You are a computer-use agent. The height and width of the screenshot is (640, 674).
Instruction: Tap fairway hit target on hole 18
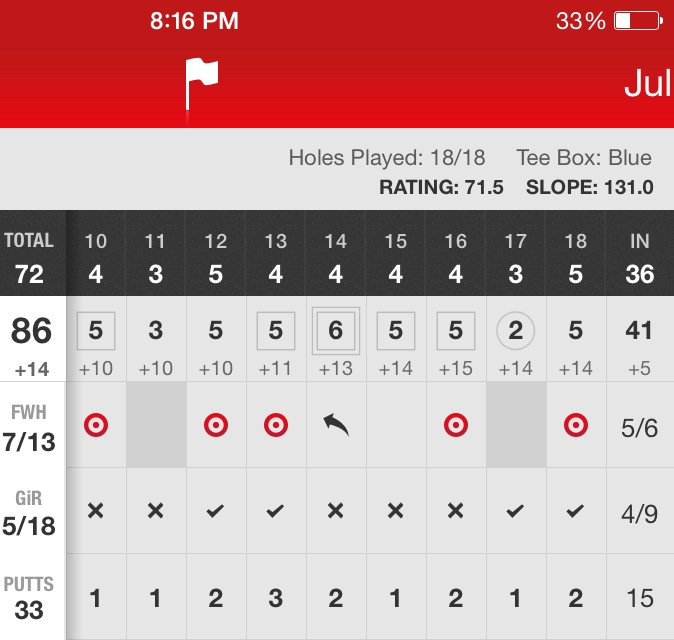pyautogui.click(x=576, y=425)
